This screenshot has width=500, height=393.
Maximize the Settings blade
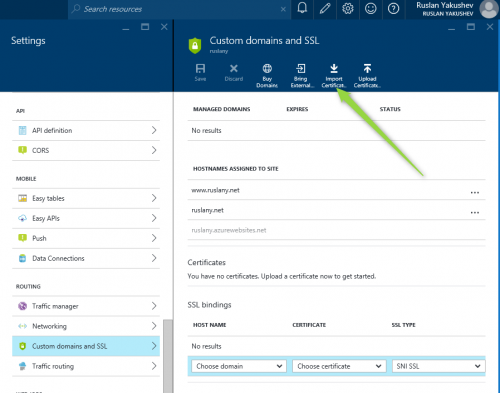(145, 27)
